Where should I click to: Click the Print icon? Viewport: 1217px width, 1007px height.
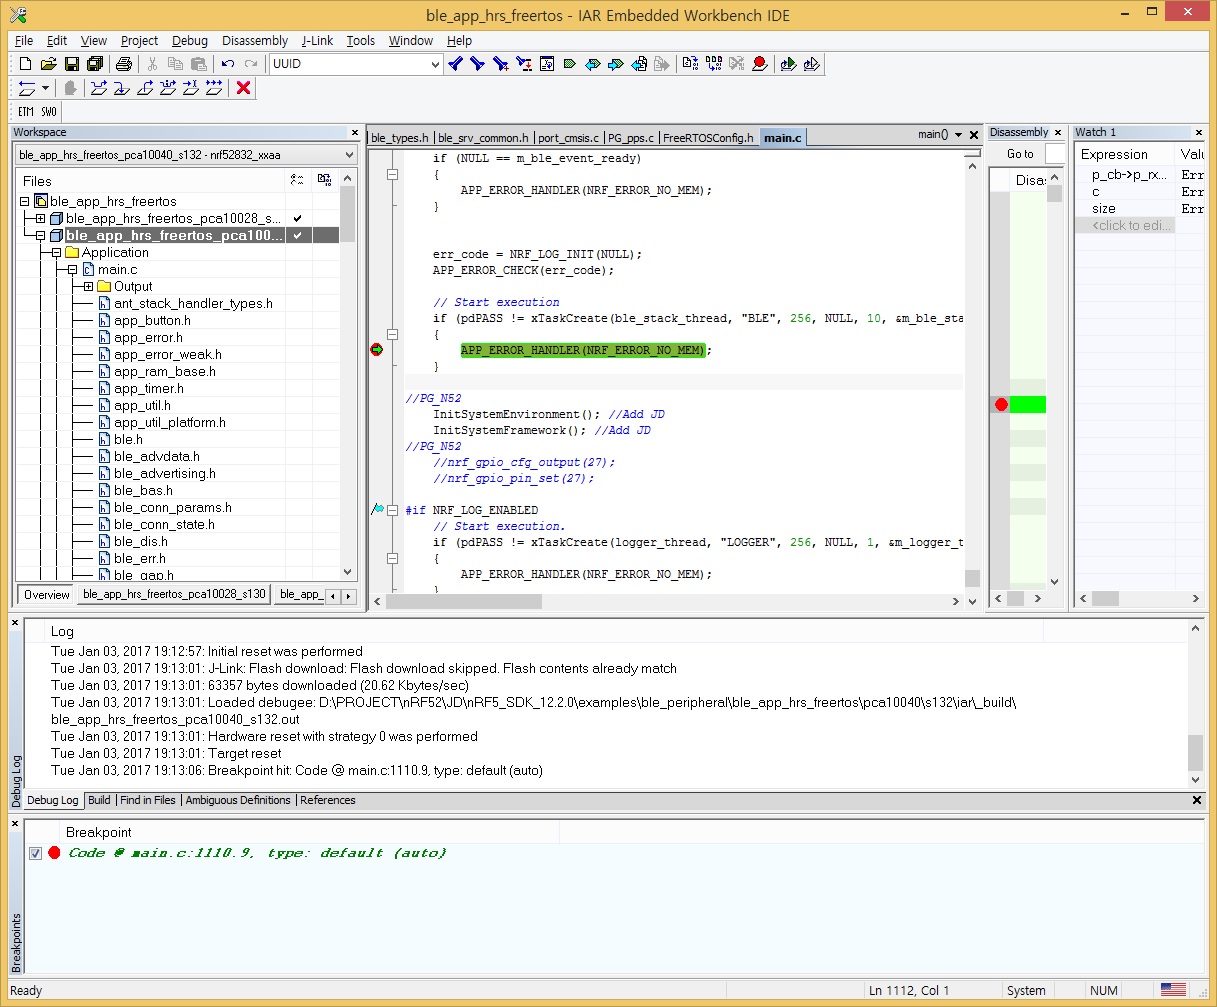click(123, 64)
